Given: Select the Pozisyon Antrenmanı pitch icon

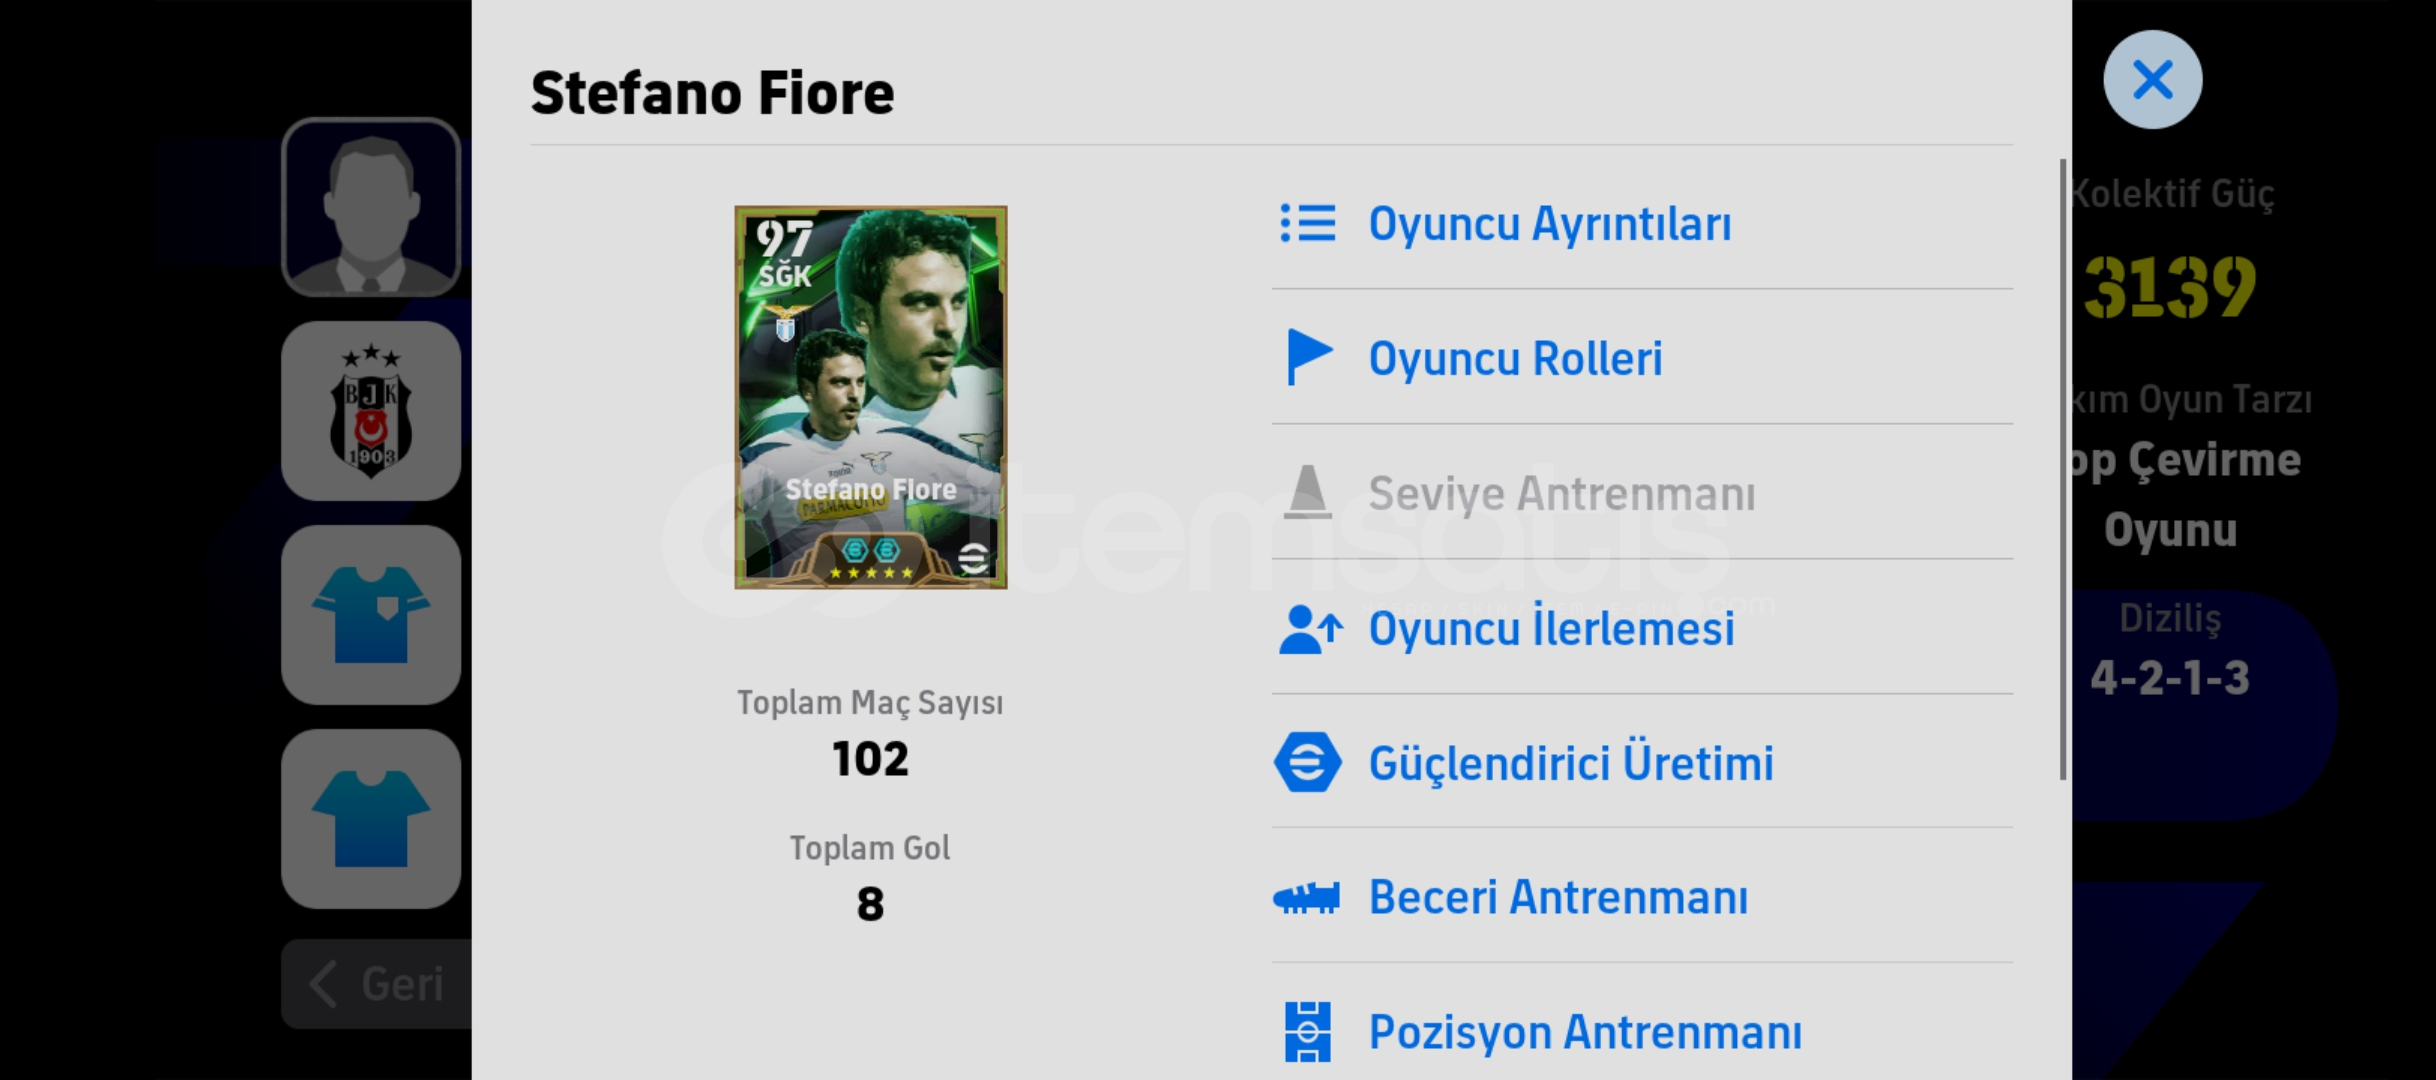Looking at the screenshot, I should point(1308,1031).
